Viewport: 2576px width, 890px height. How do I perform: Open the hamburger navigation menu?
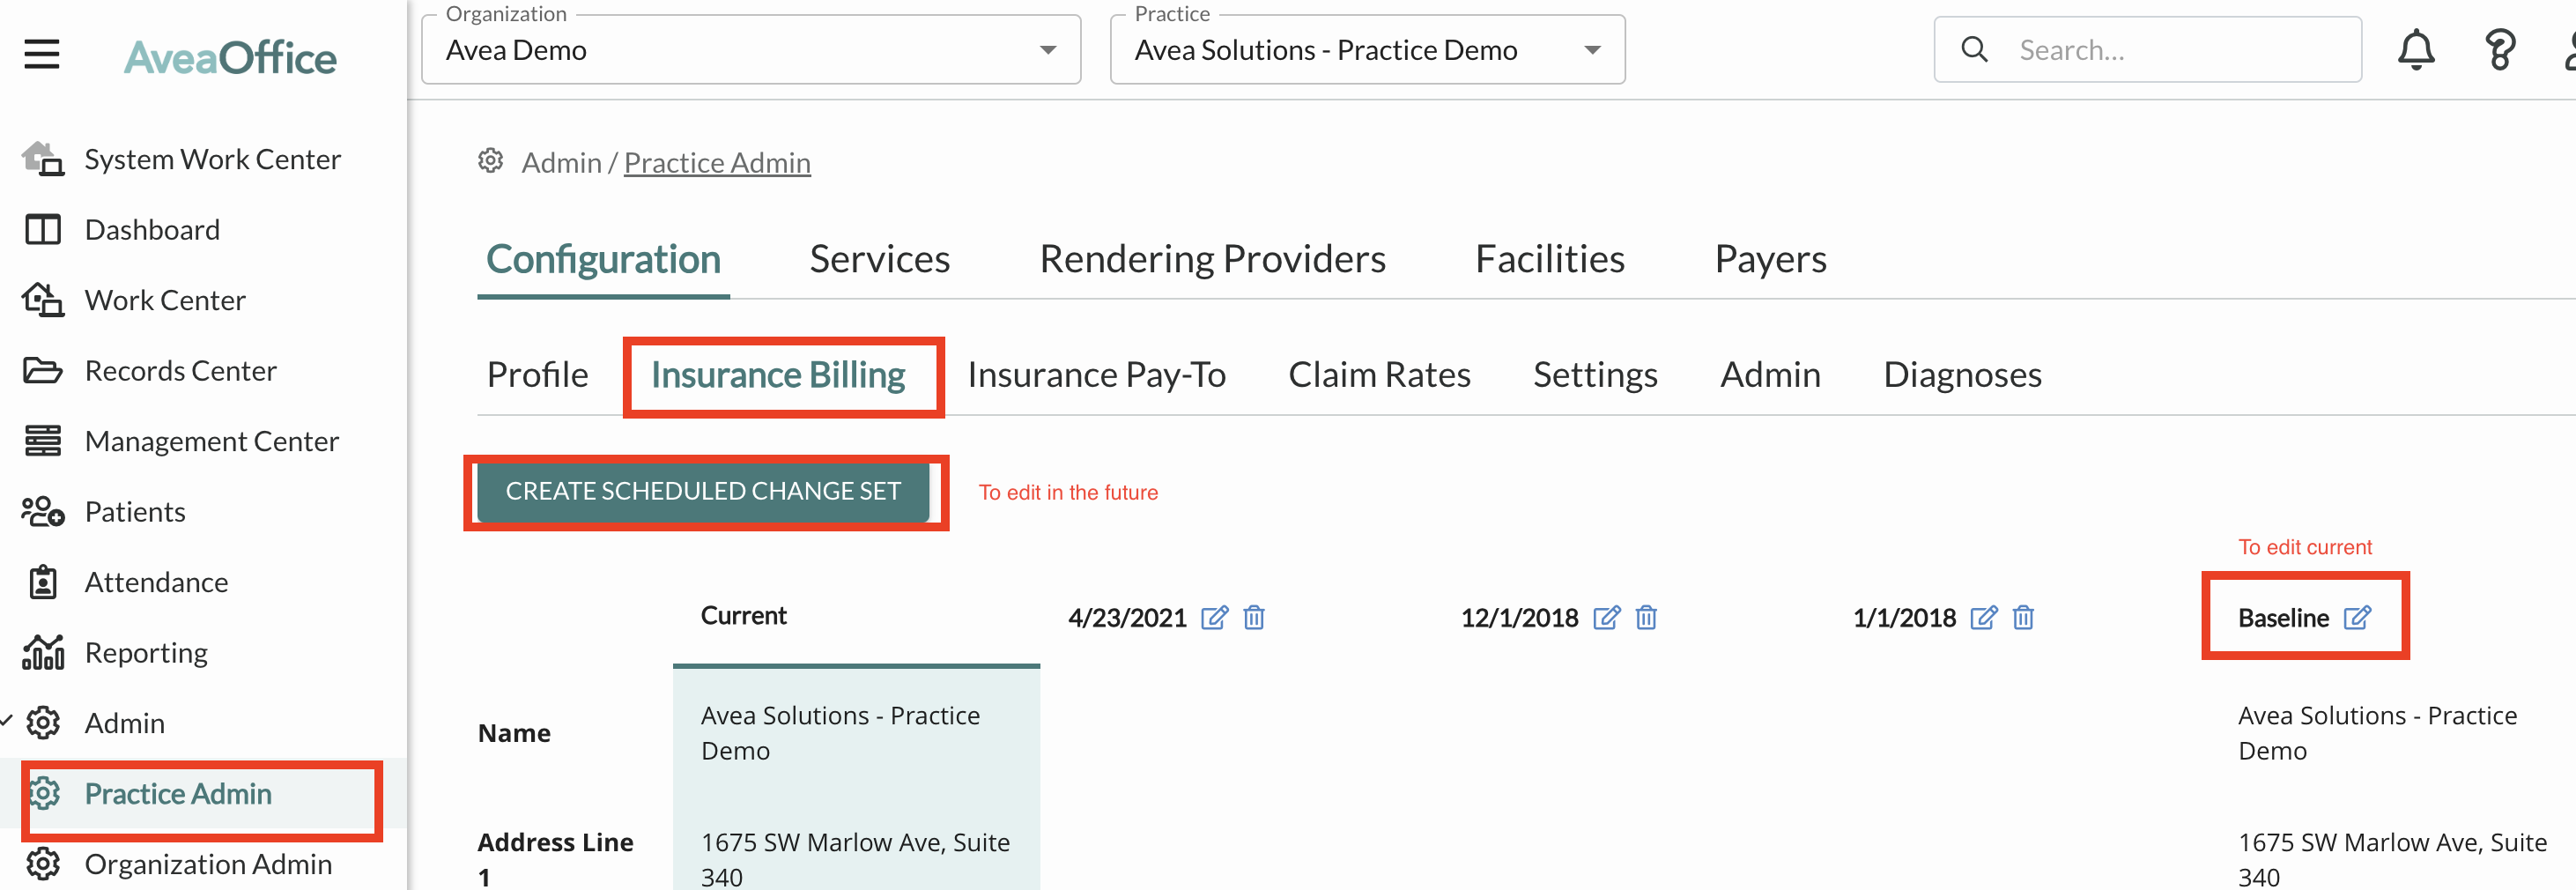42,54
